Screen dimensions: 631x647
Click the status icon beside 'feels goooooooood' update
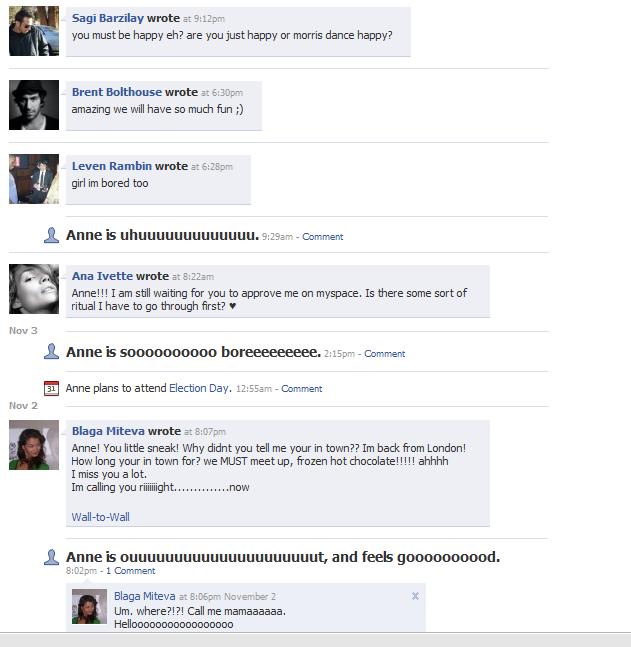tap(52, 557)
